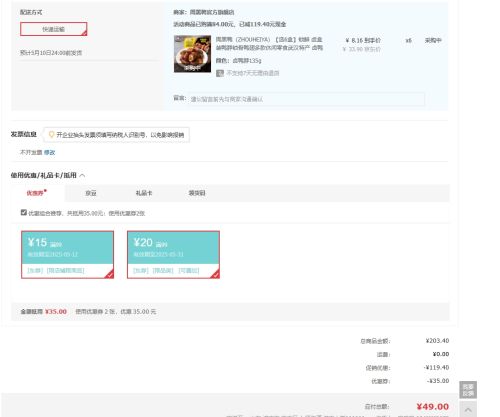Click the 周黑鸭 product thumbnail image

tap(192, 54)
